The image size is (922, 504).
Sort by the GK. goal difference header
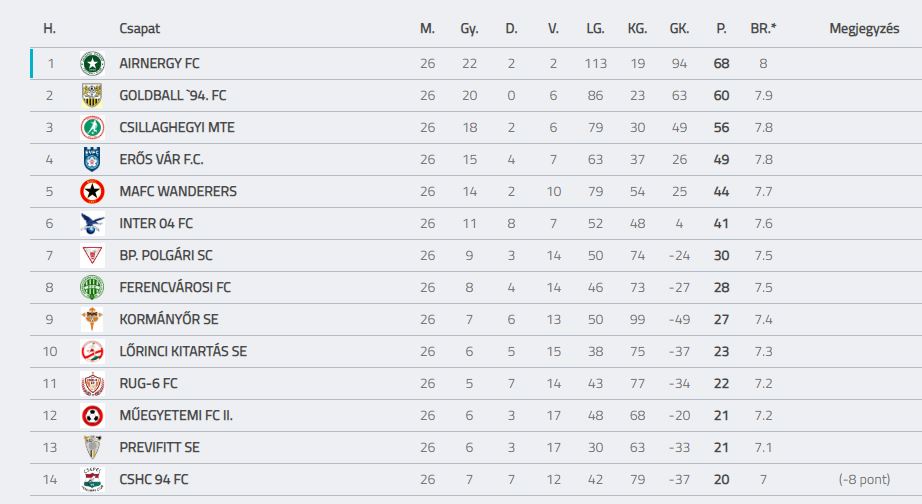coord(679,28)
